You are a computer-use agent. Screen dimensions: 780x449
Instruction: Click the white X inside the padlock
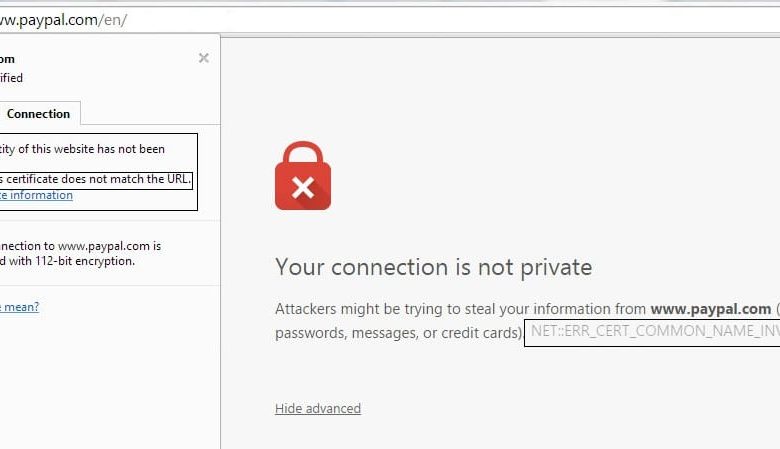pyautogui.click(x=303, y=187)
